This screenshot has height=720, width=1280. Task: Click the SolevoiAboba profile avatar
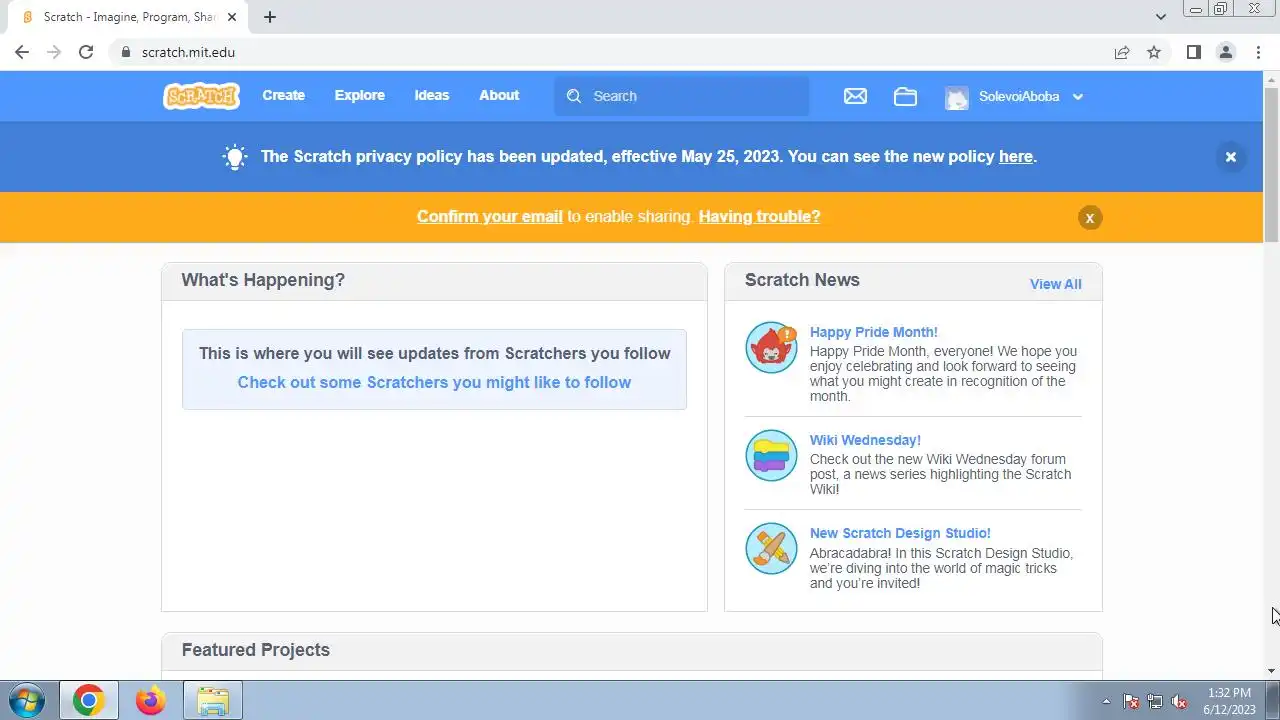(x=957, y=97)
